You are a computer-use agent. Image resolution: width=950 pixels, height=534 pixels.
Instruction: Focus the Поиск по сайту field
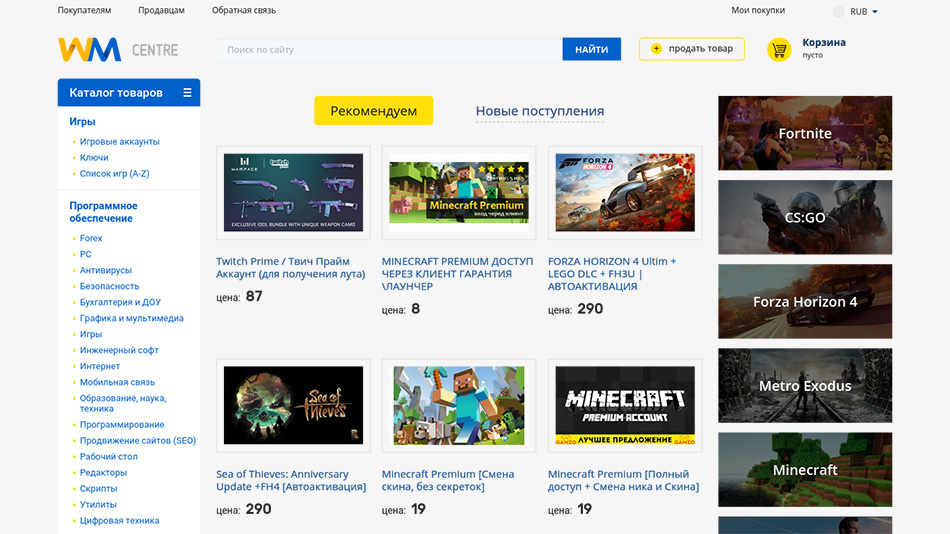pos(389,49)
